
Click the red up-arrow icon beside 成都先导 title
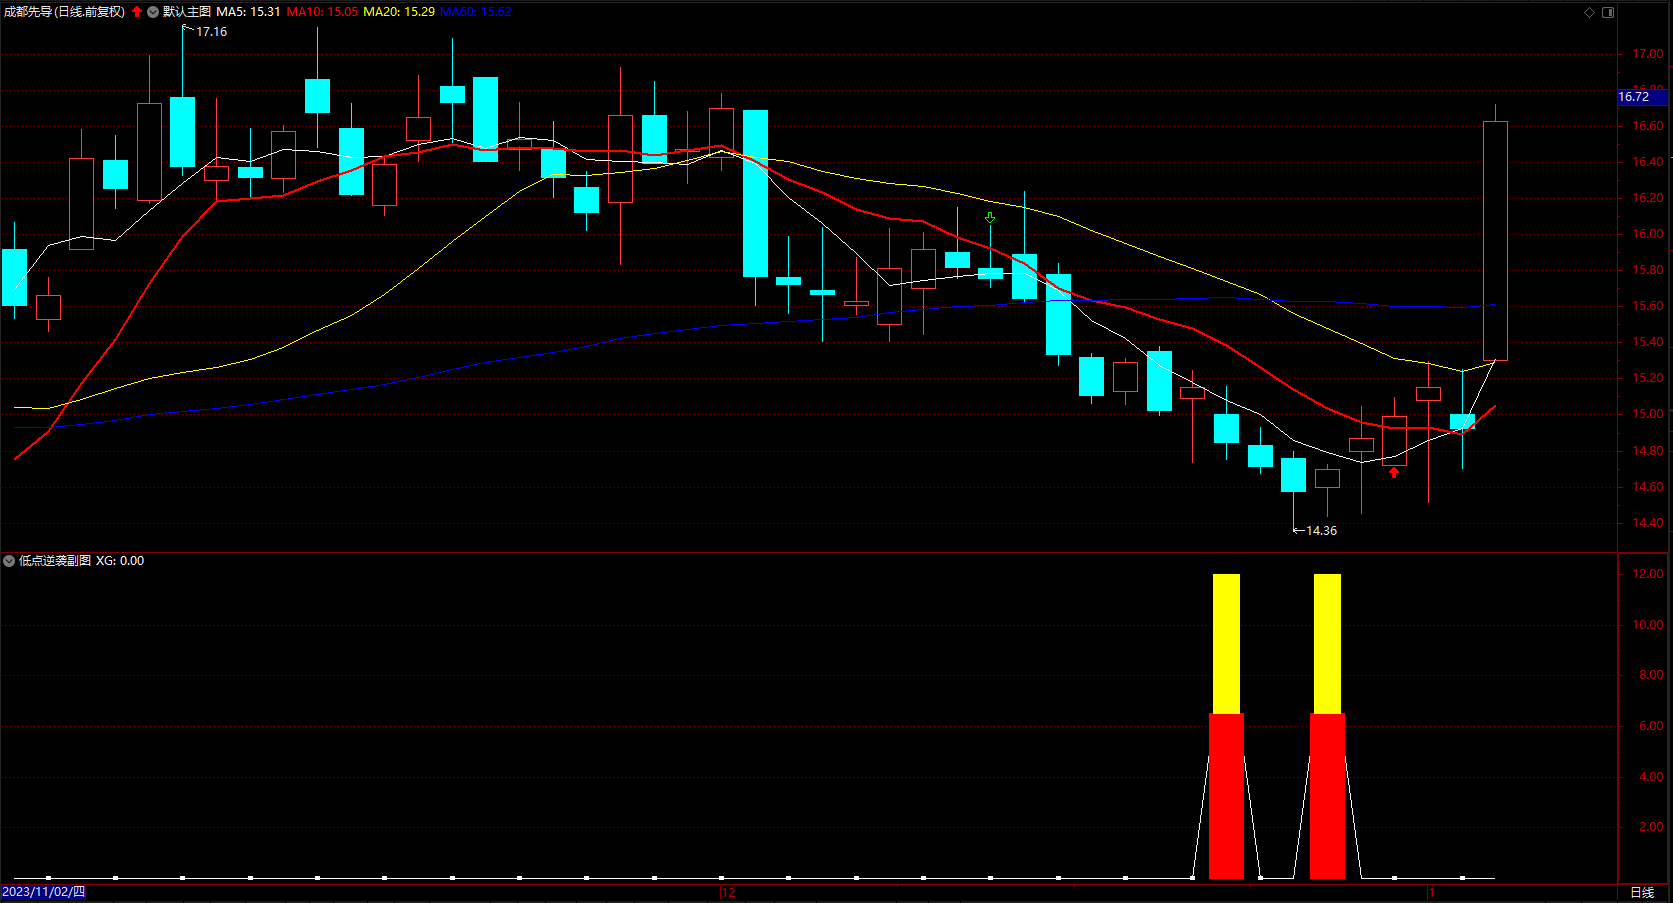(x=137, y=12)
